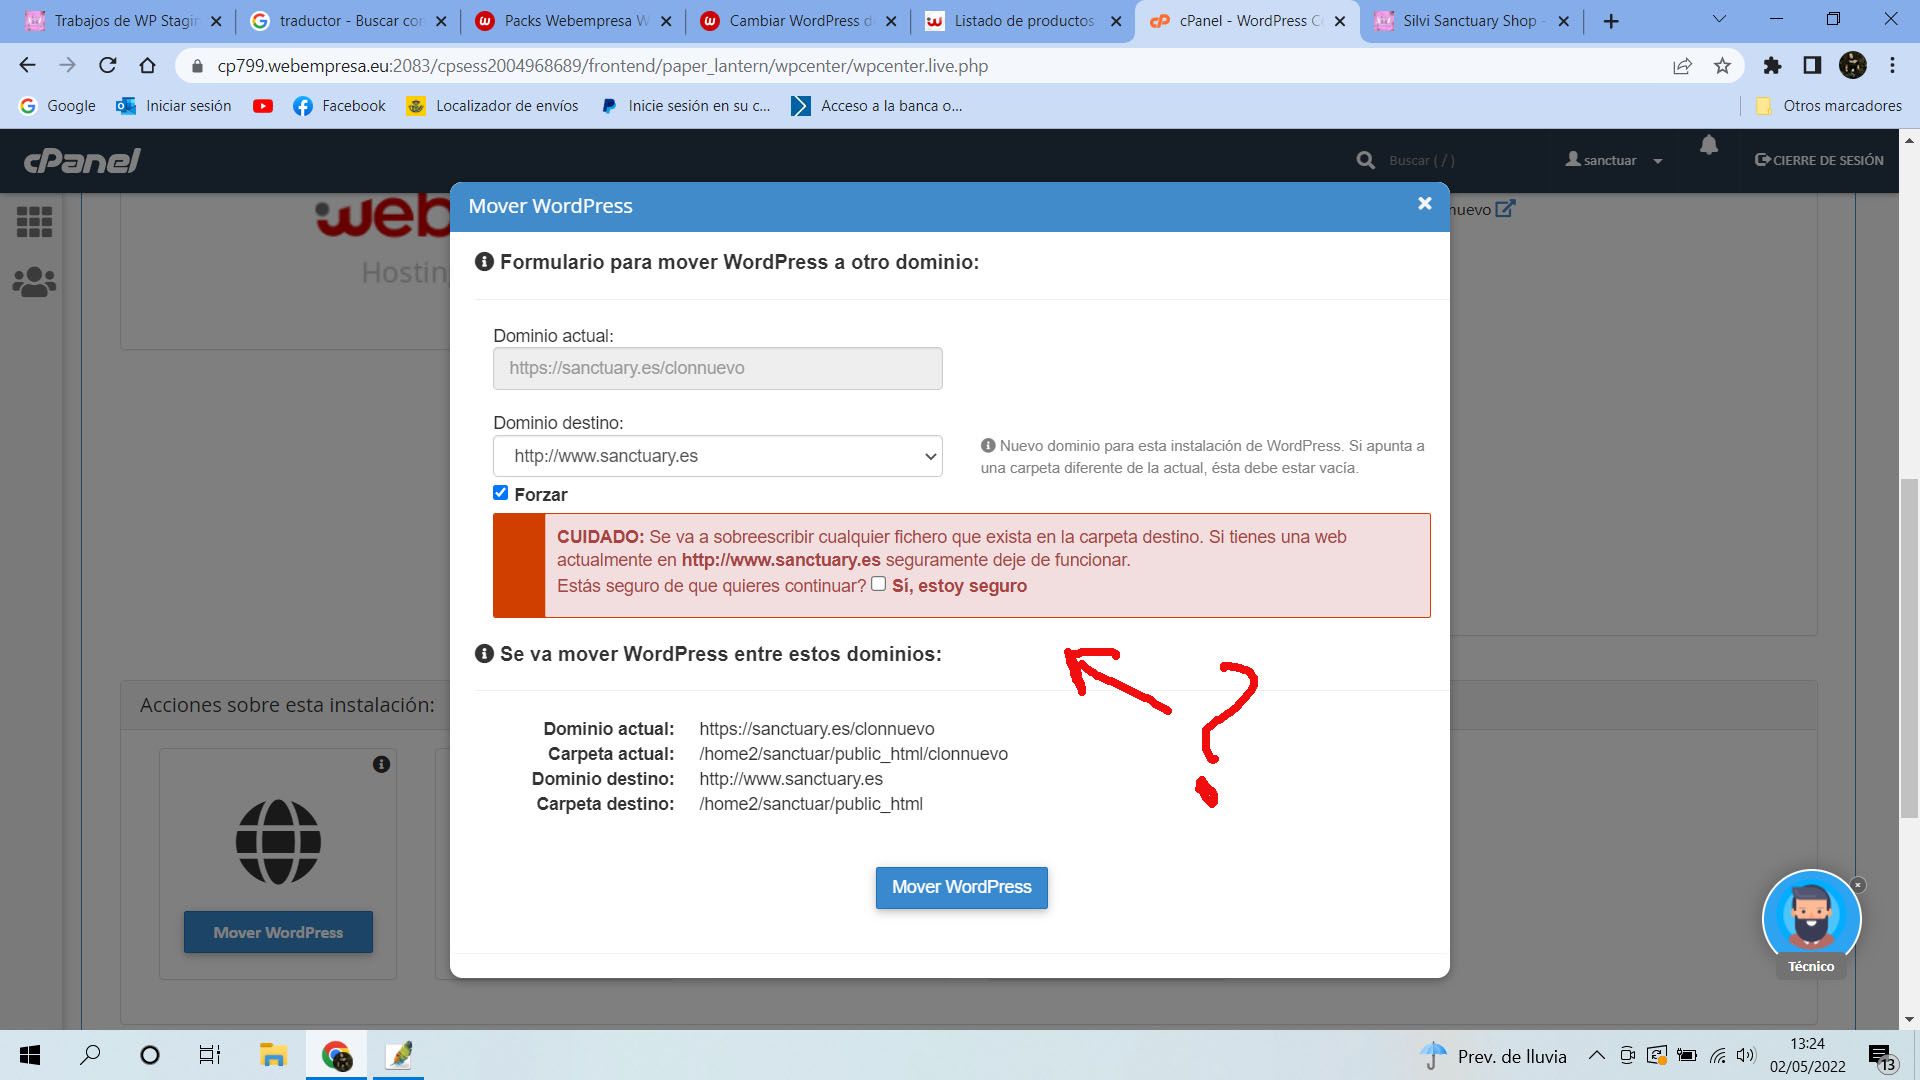Open the volume control in tray
1920x1080 pixels.
[1746, 1055]
